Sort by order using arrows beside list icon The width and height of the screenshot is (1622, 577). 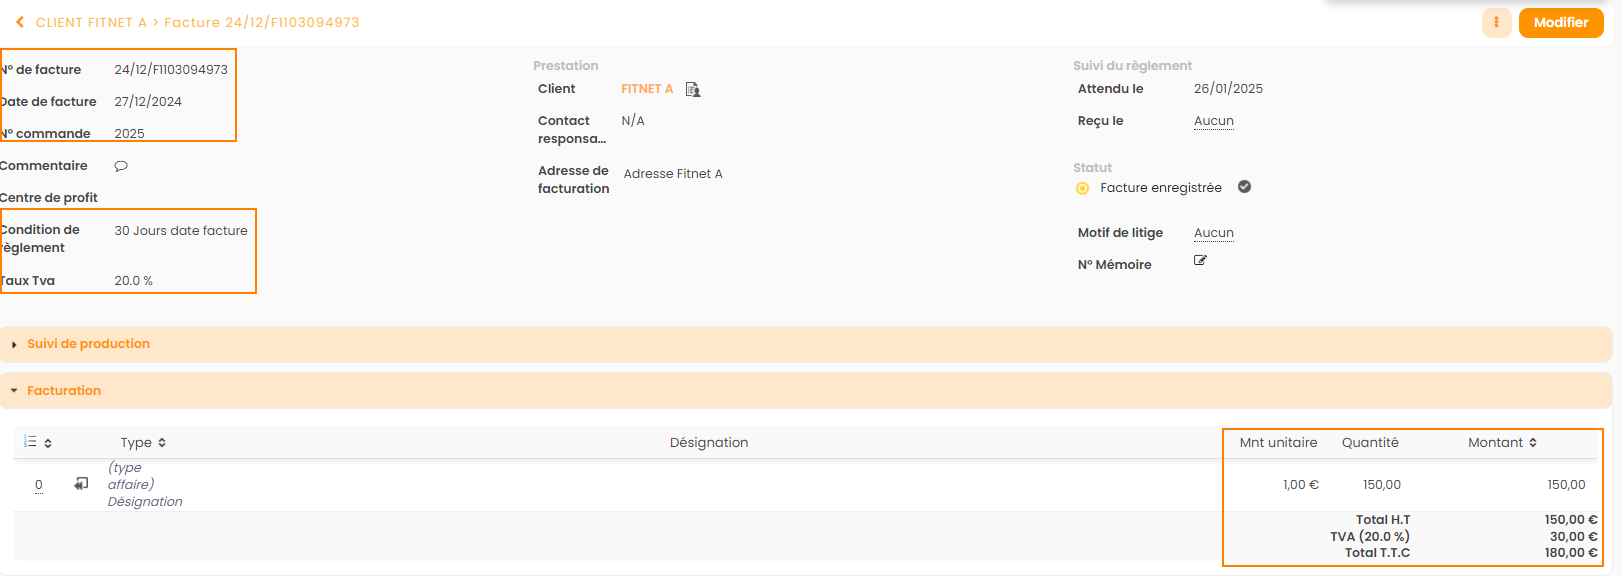point(48,443)
